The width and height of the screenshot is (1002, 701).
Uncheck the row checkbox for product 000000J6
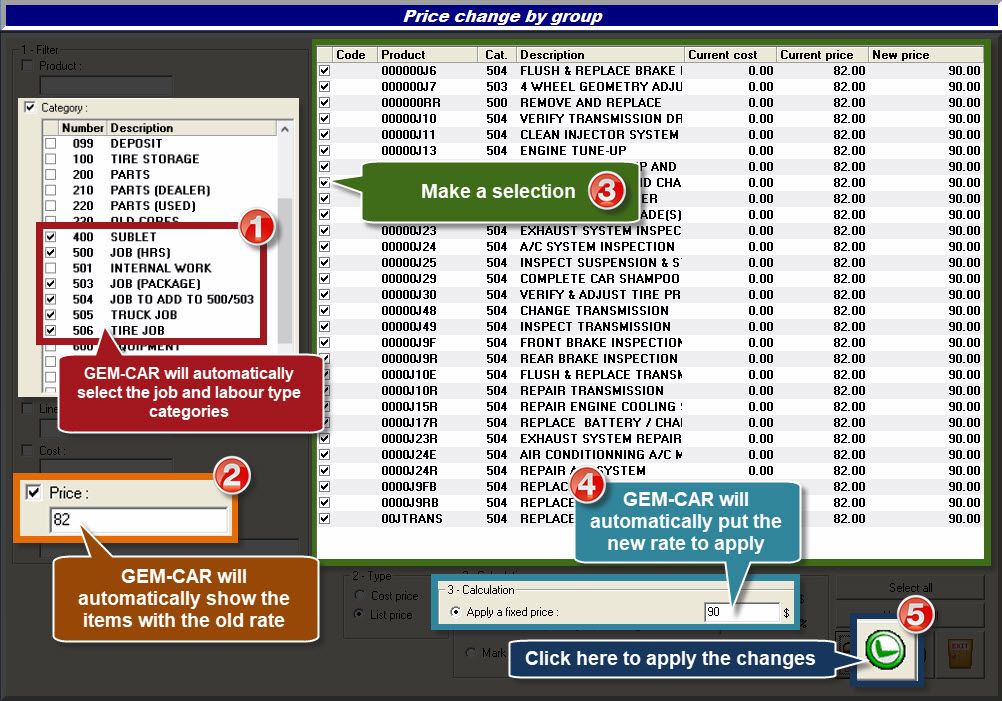[x=325, y=70]
